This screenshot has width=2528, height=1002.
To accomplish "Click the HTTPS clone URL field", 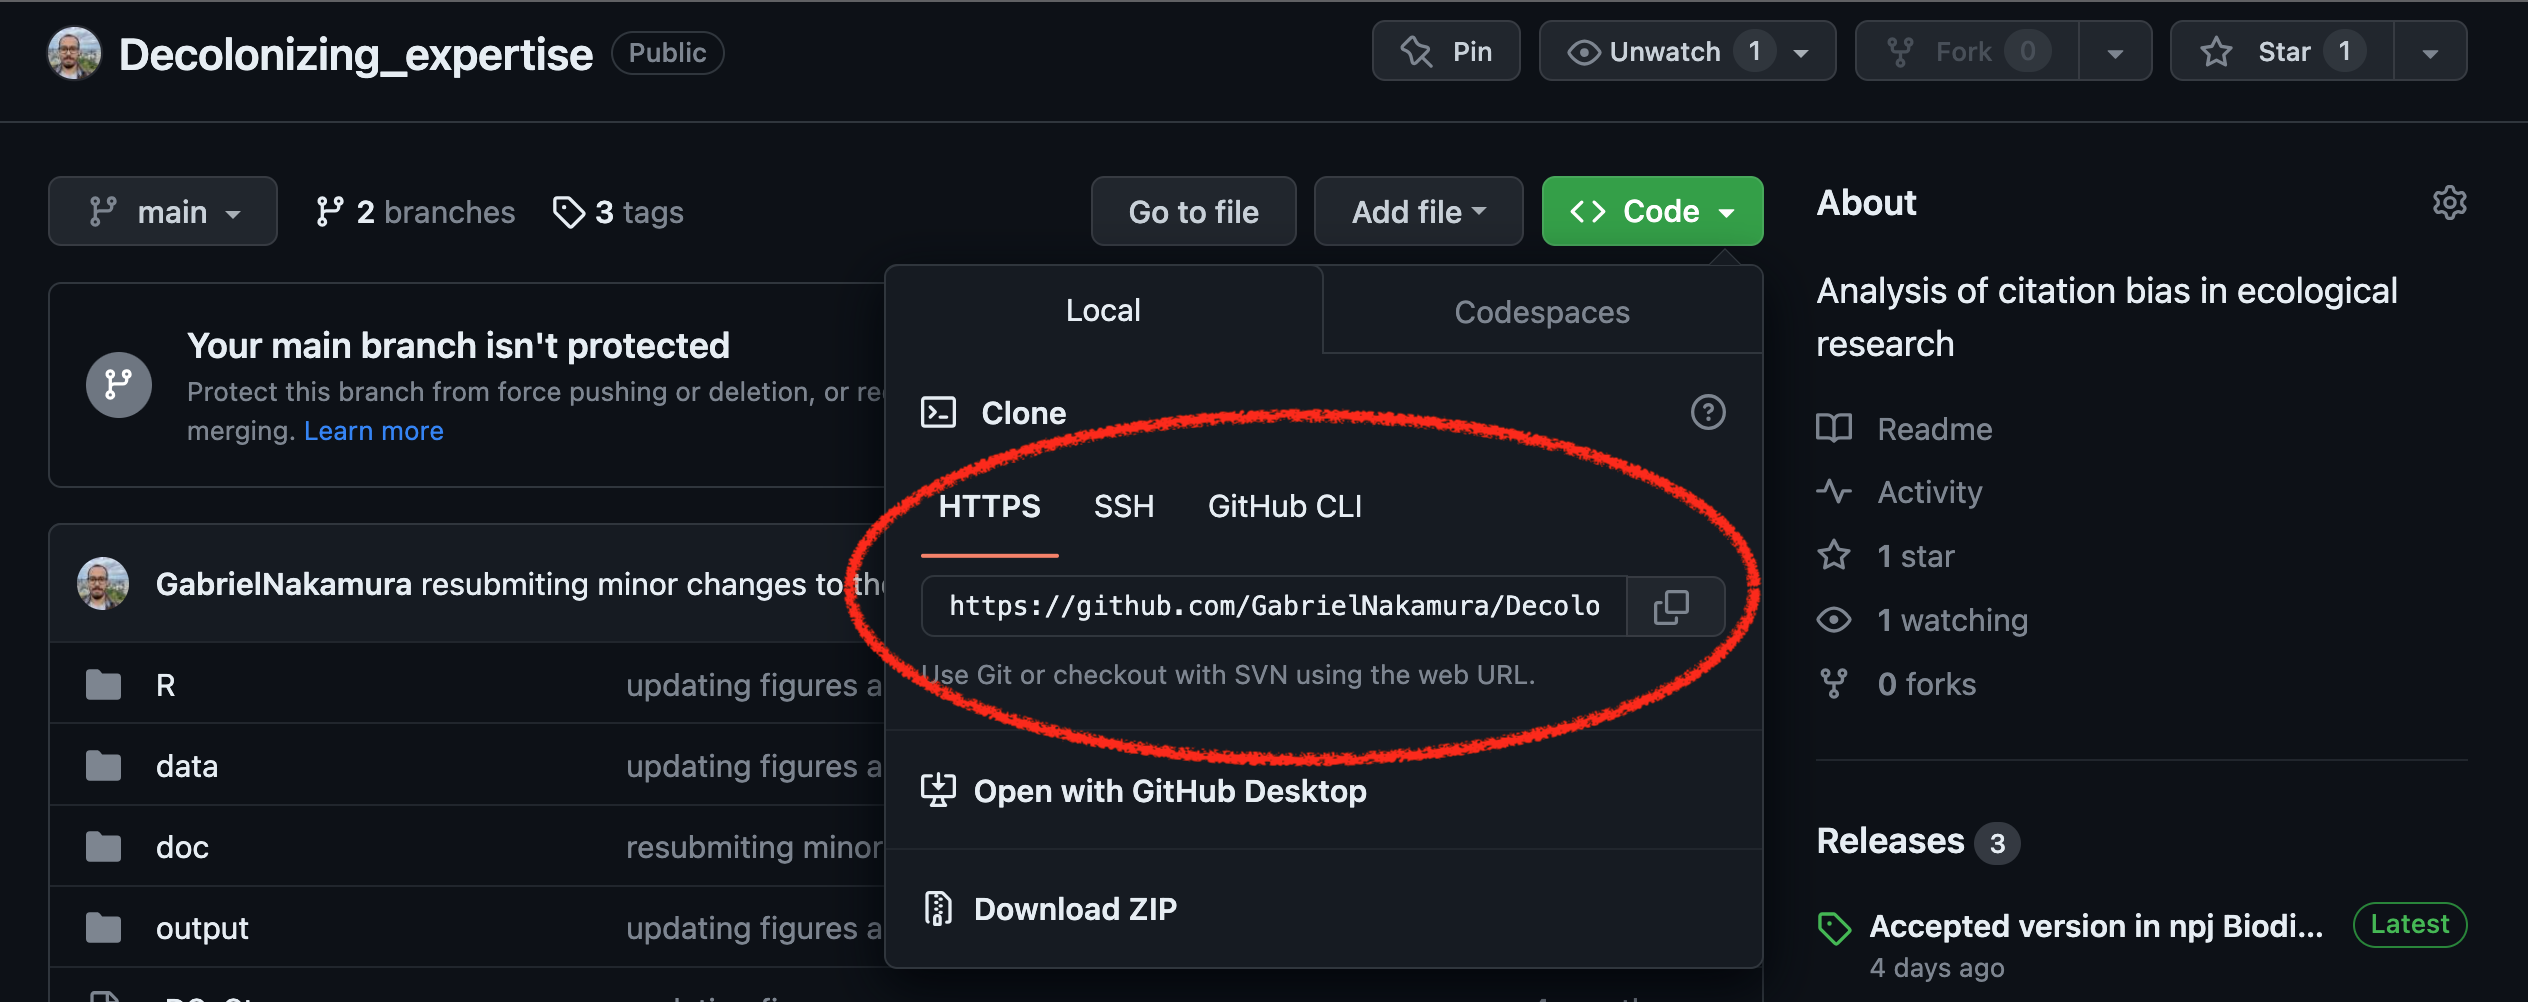I will click(x=1274, y=606).
